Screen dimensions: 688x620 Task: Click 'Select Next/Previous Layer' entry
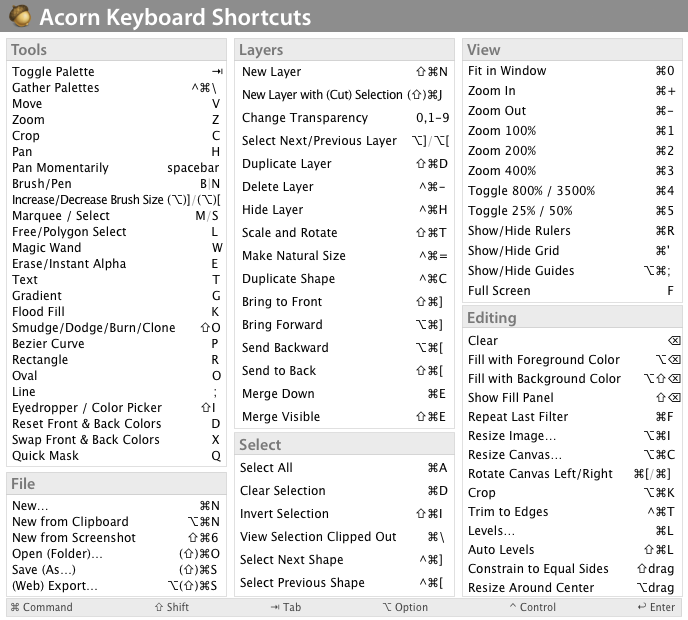coord(344,140)
